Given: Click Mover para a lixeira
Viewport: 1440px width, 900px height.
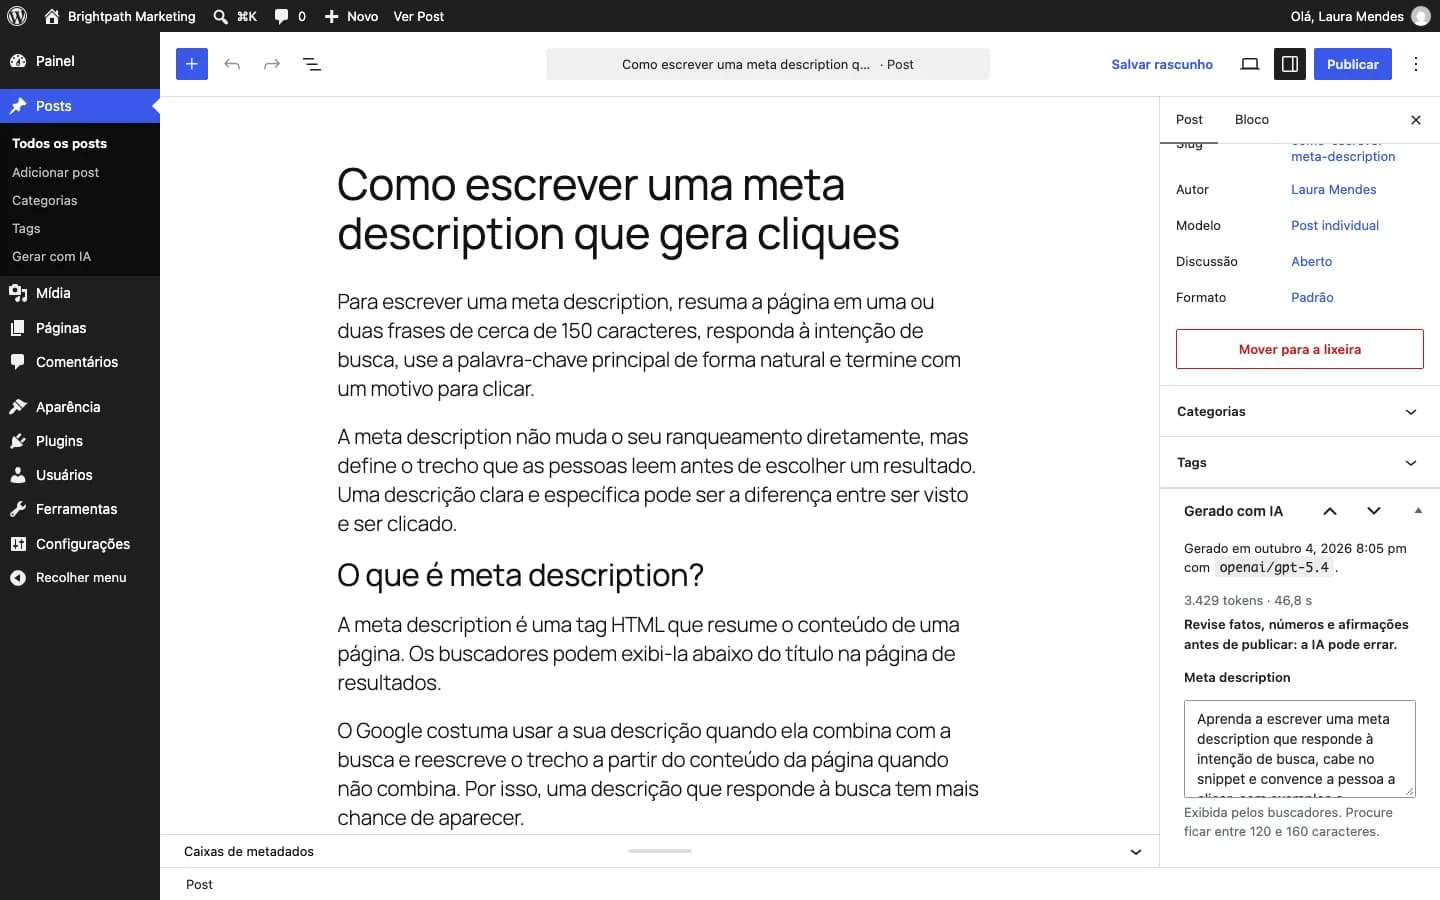Looking at the screenshot, I should coord(1300,349).
